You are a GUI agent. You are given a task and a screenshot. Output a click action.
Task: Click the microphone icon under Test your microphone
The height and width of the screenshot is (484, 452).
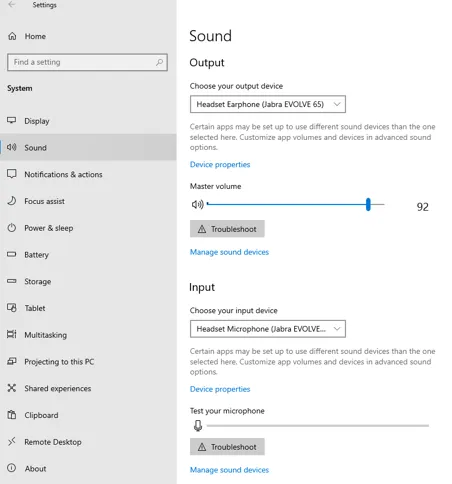[198, 425]
